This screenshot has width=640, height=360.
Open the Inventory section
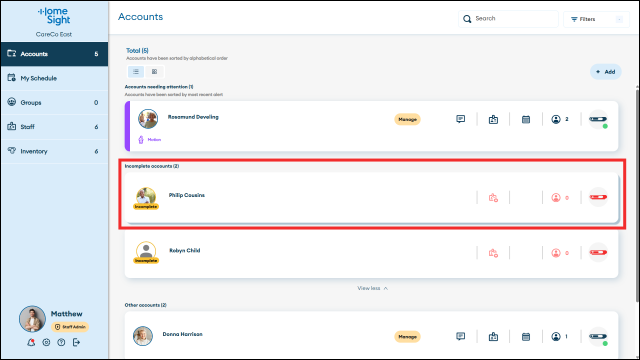(54, 151)
